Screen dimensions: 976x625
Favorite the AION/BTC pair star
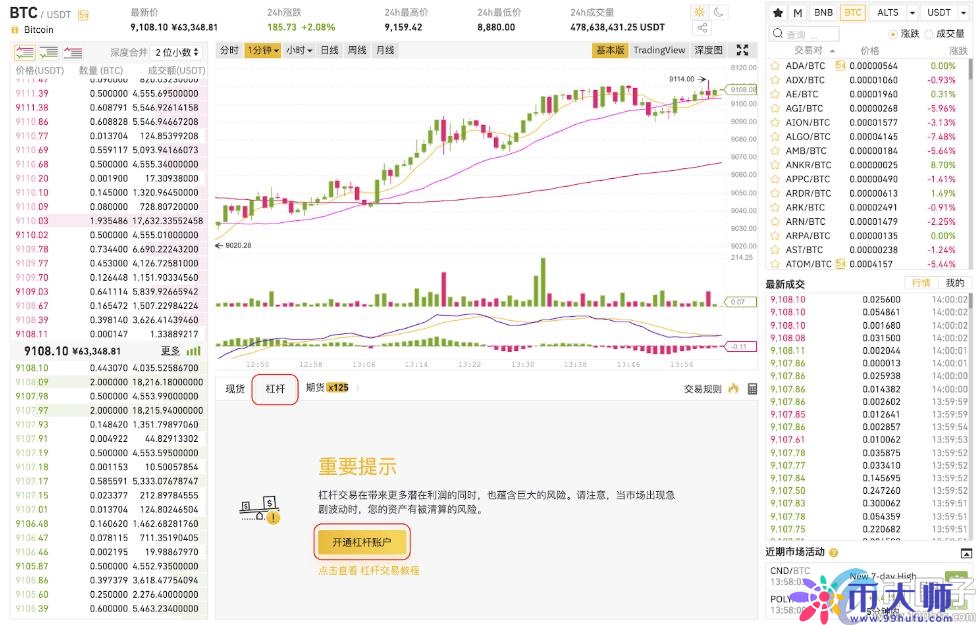[775, 123]
